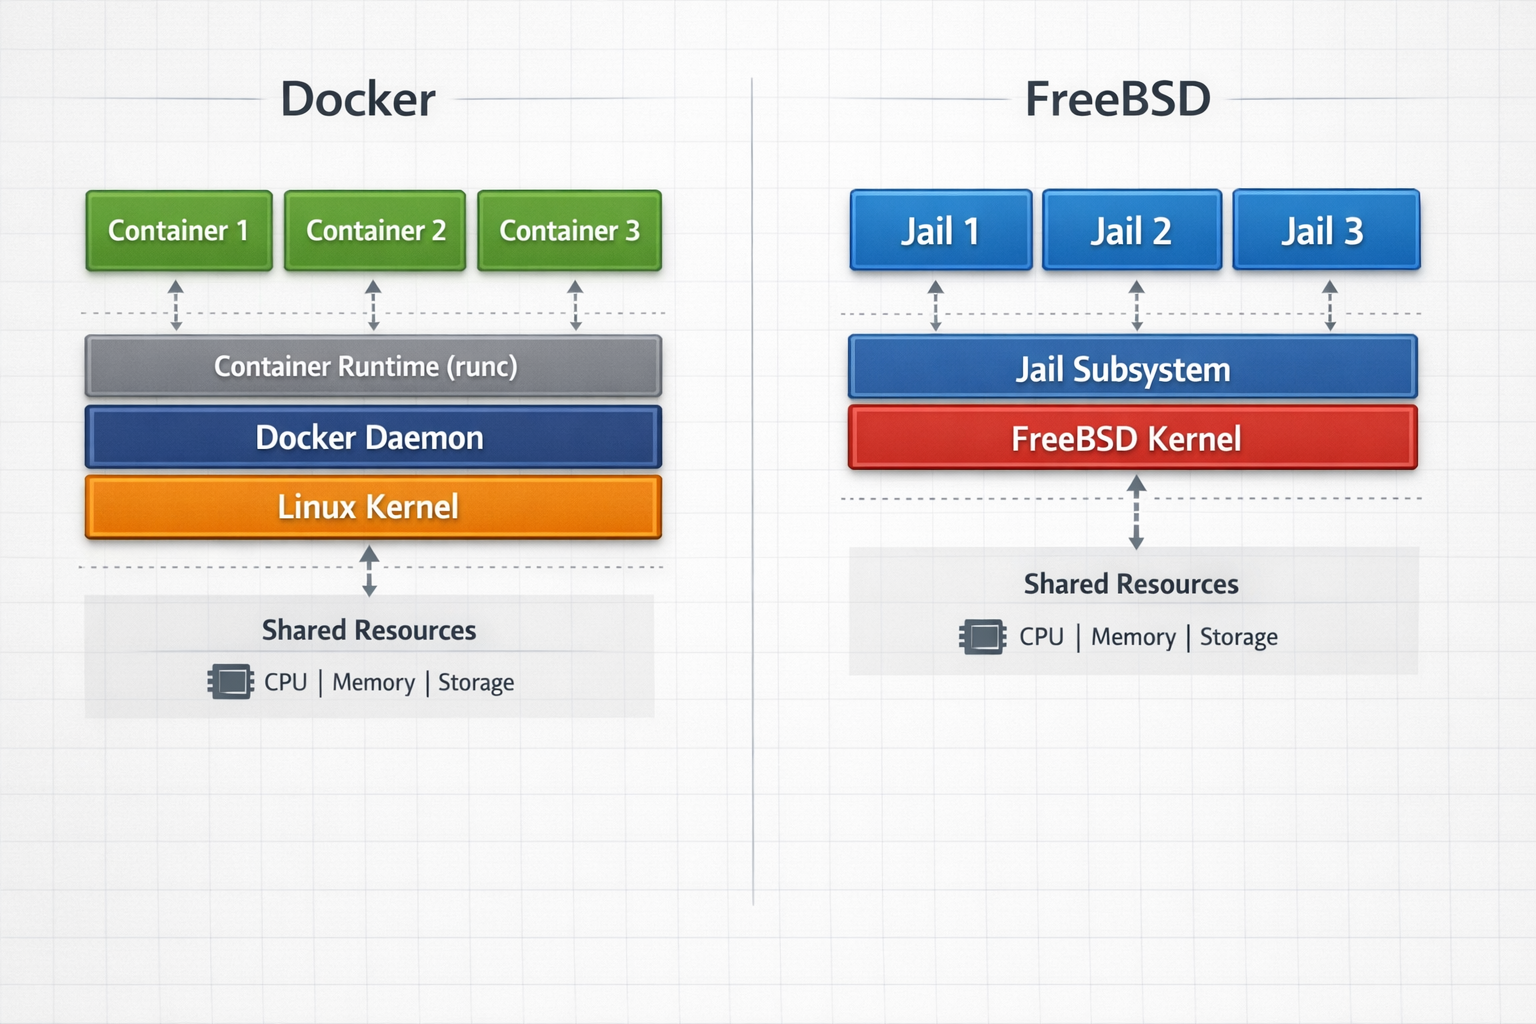Viewport: 1536px width, 1024px height.
Task: Select the Jail 1 block
Action: [940, 231]
